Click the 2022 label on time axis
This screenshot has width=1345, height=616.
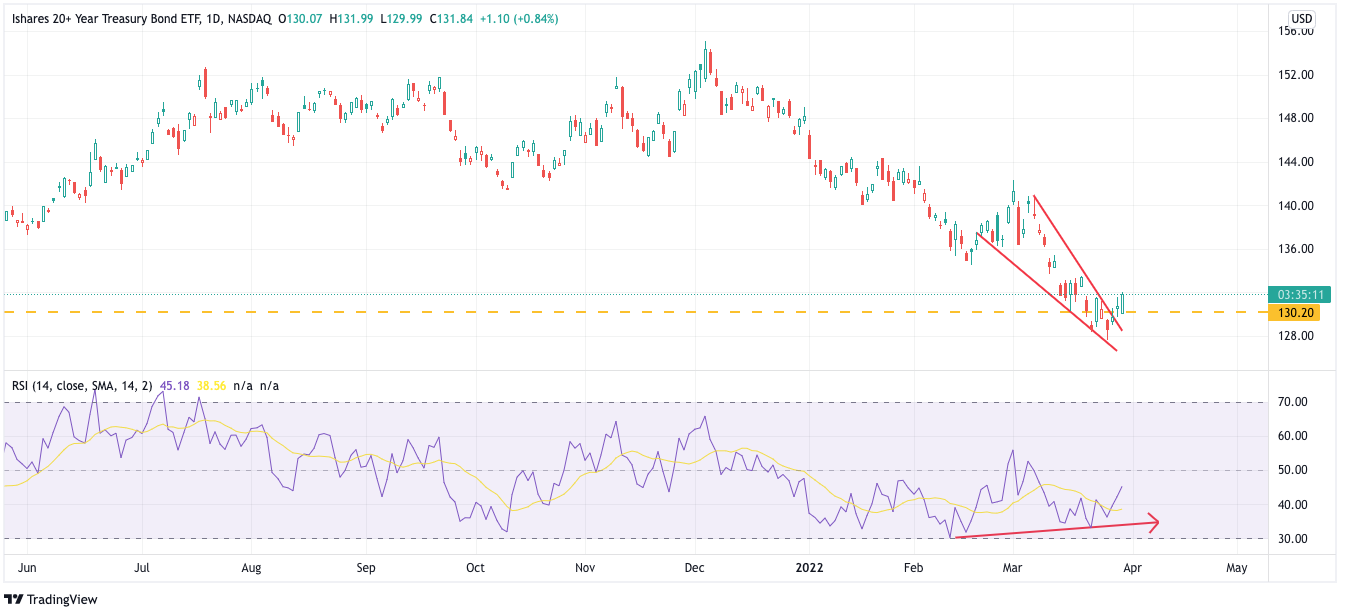click(x=808, y=568)
